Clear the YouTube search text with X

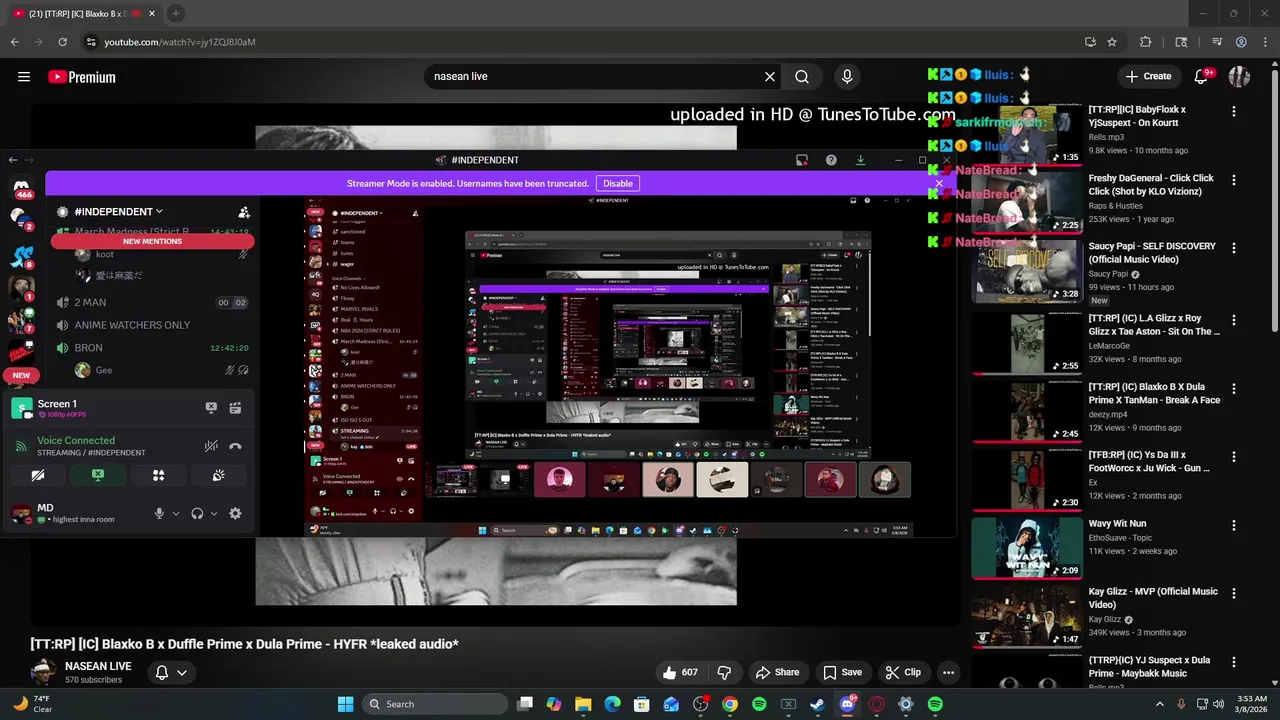770,77
